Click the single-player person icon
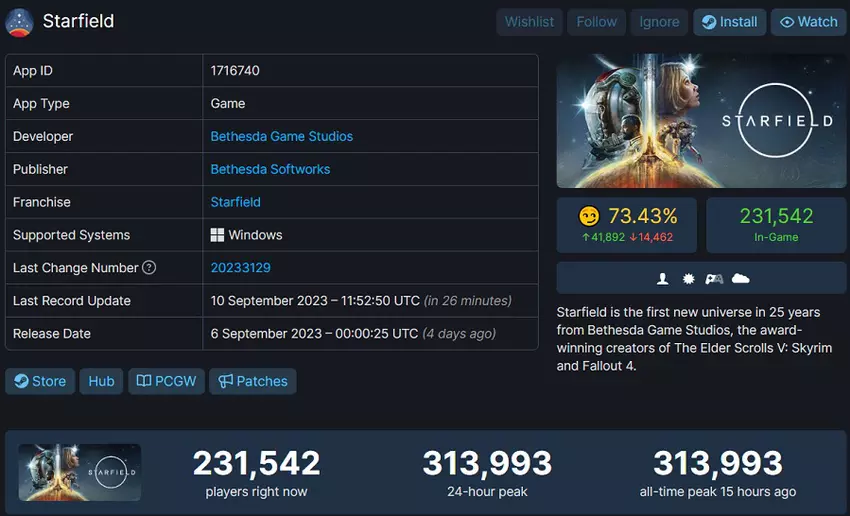The image size is (850, 516). pos(662,278)
